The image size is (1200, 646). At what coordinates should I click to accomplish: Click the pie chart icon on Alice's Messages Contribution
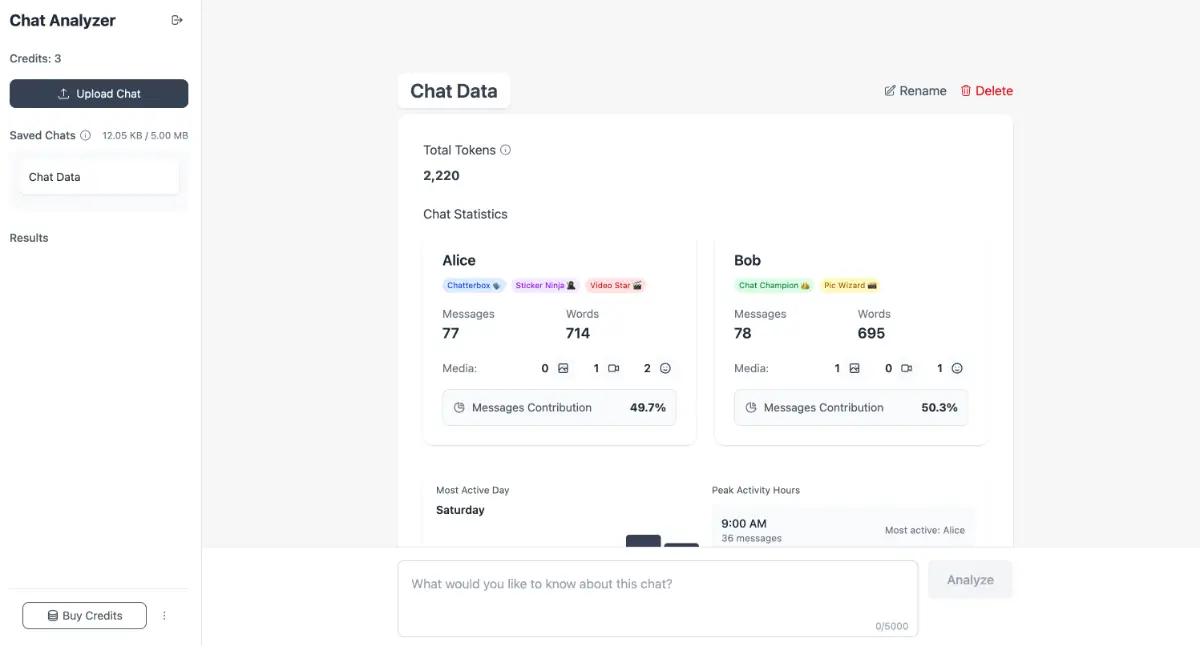460,407
